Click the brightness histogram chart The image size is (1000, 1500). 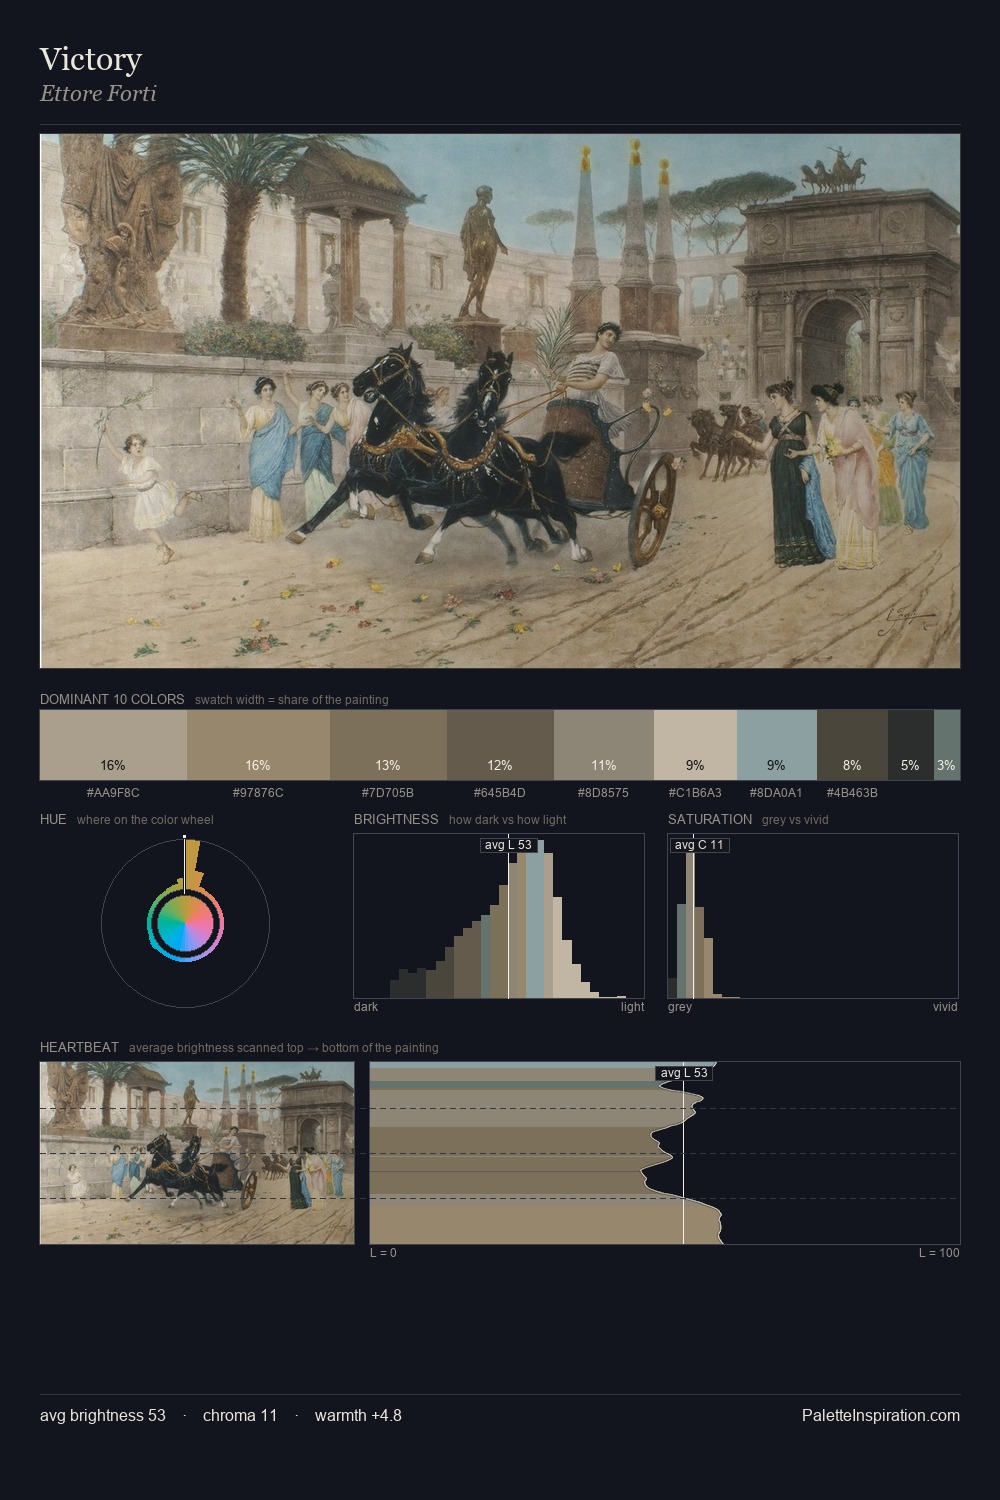pyautogui.click(x=499, y=916)
